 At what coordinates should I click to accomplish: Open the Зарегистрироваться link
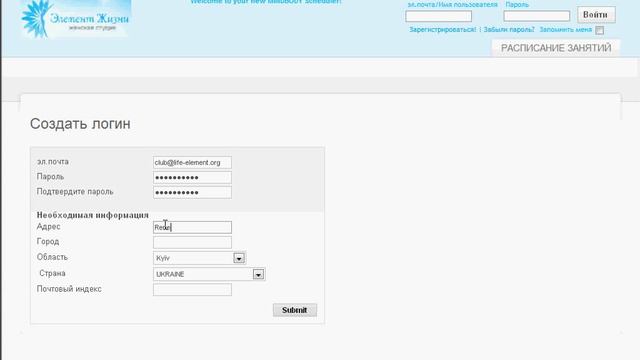(443, 30)
